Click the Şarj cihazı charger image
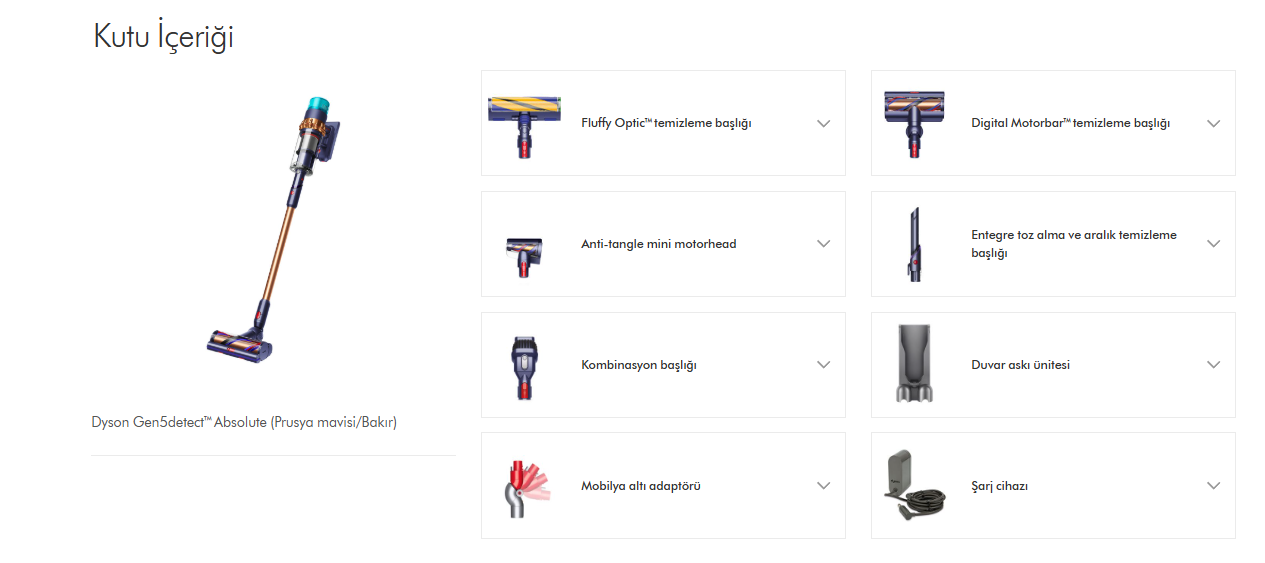The height and width of the screenshot is (563, 1265). [x=914, y=487]
